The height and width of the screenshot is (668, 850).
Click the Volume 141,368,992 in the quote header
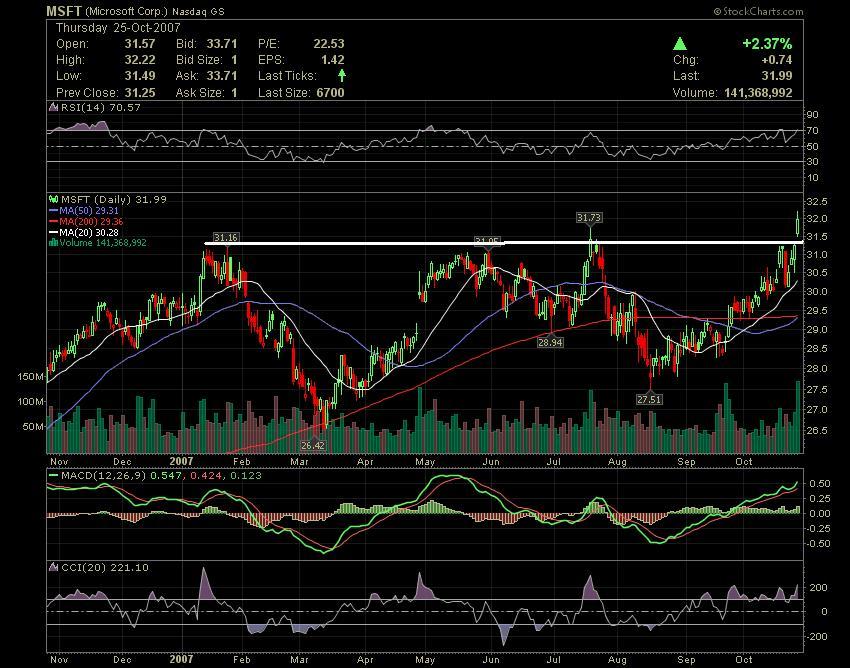(758, 93)
